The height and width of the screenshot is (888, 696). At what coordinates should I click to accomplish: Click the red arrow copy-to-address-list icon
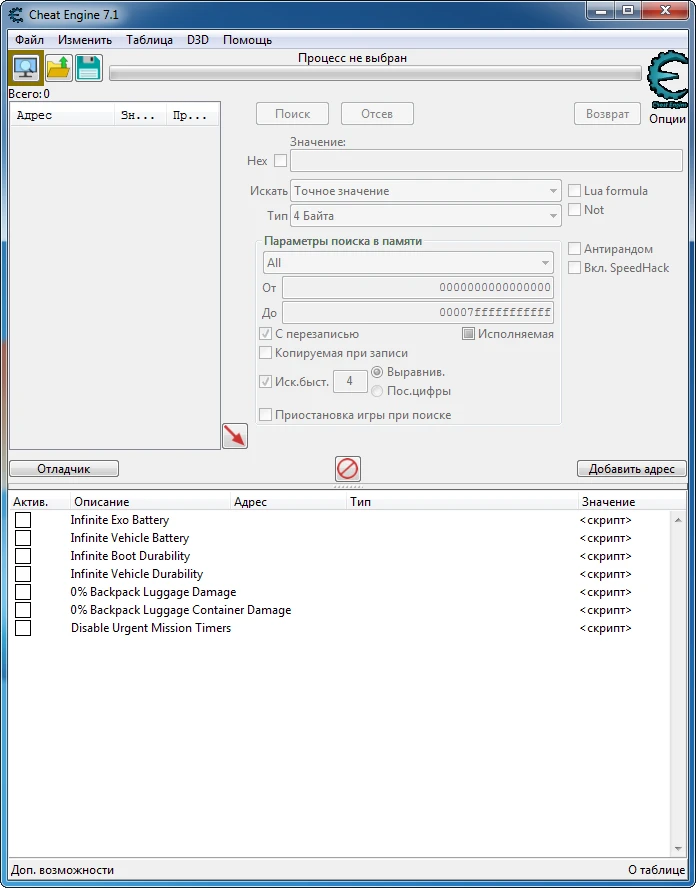[x=235, y=436]
